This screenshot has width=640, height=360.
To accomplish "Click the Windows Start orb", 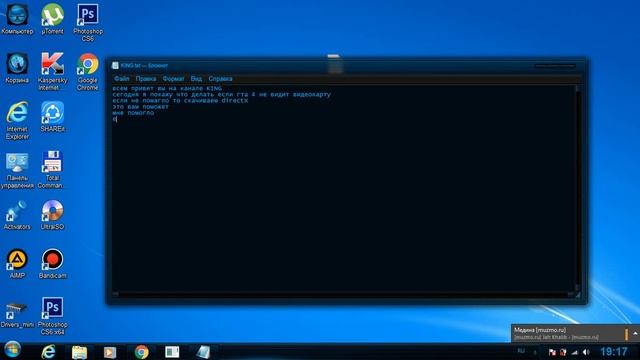I will [12, 350].
